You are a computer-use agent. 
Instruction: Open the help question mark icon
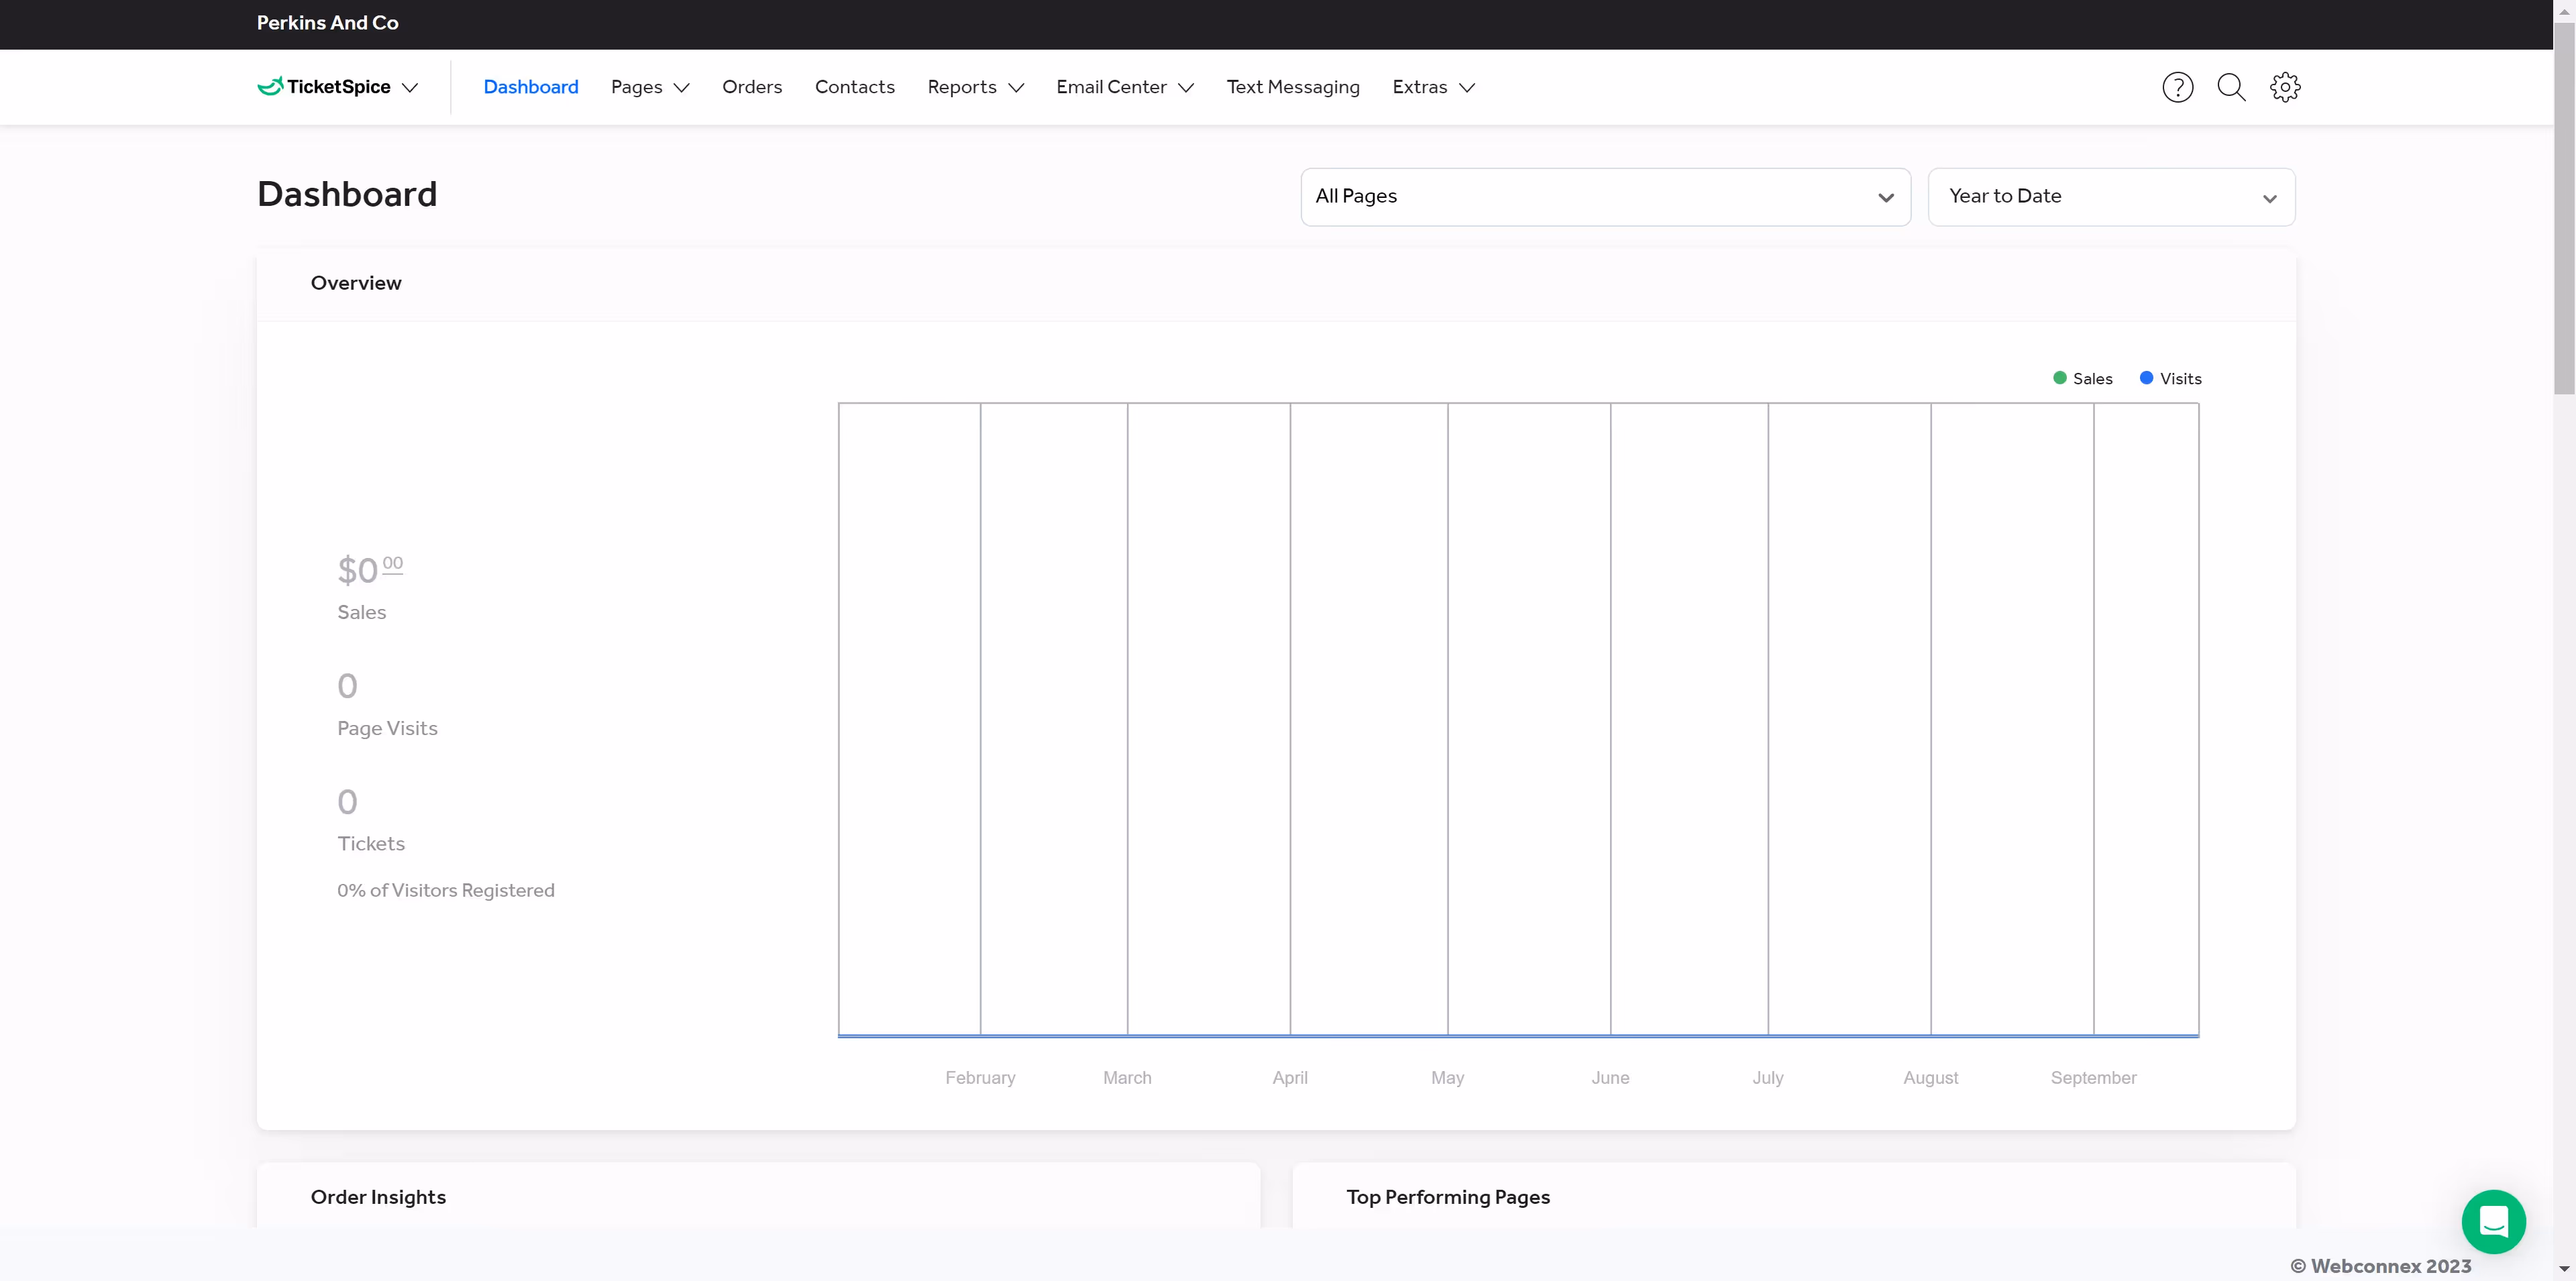click(x=2177, y=87)
